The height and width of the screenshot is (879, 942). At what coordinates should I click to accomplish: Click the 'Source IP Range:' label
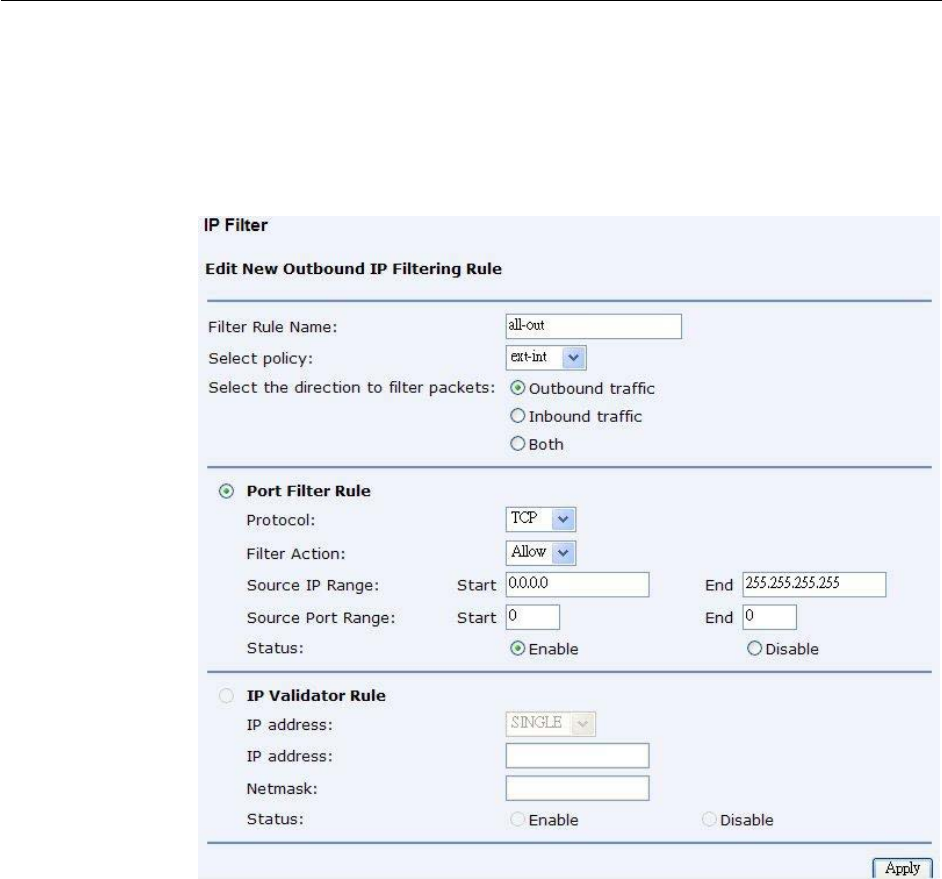point(312,586)
